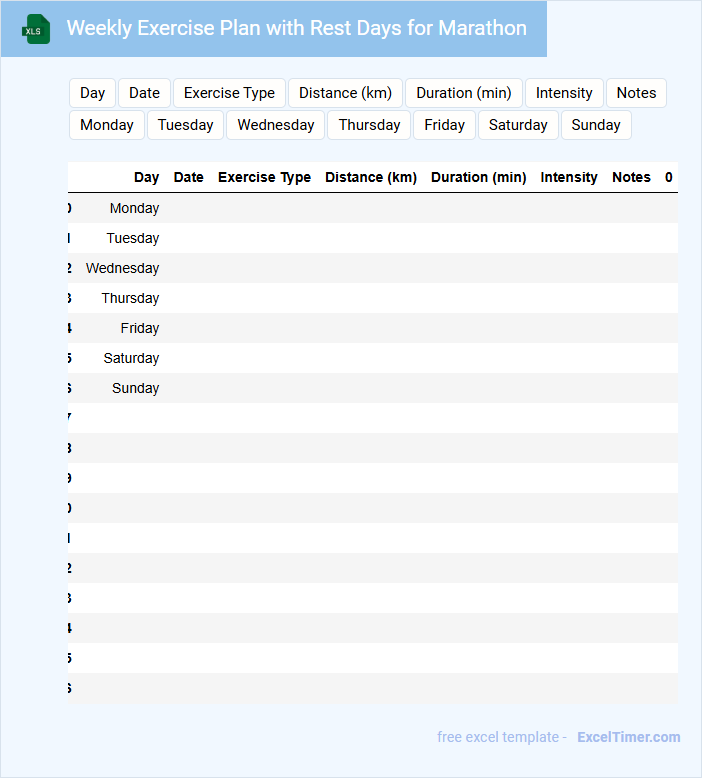Select the Wednesday tag button

[x=276, y=125]
